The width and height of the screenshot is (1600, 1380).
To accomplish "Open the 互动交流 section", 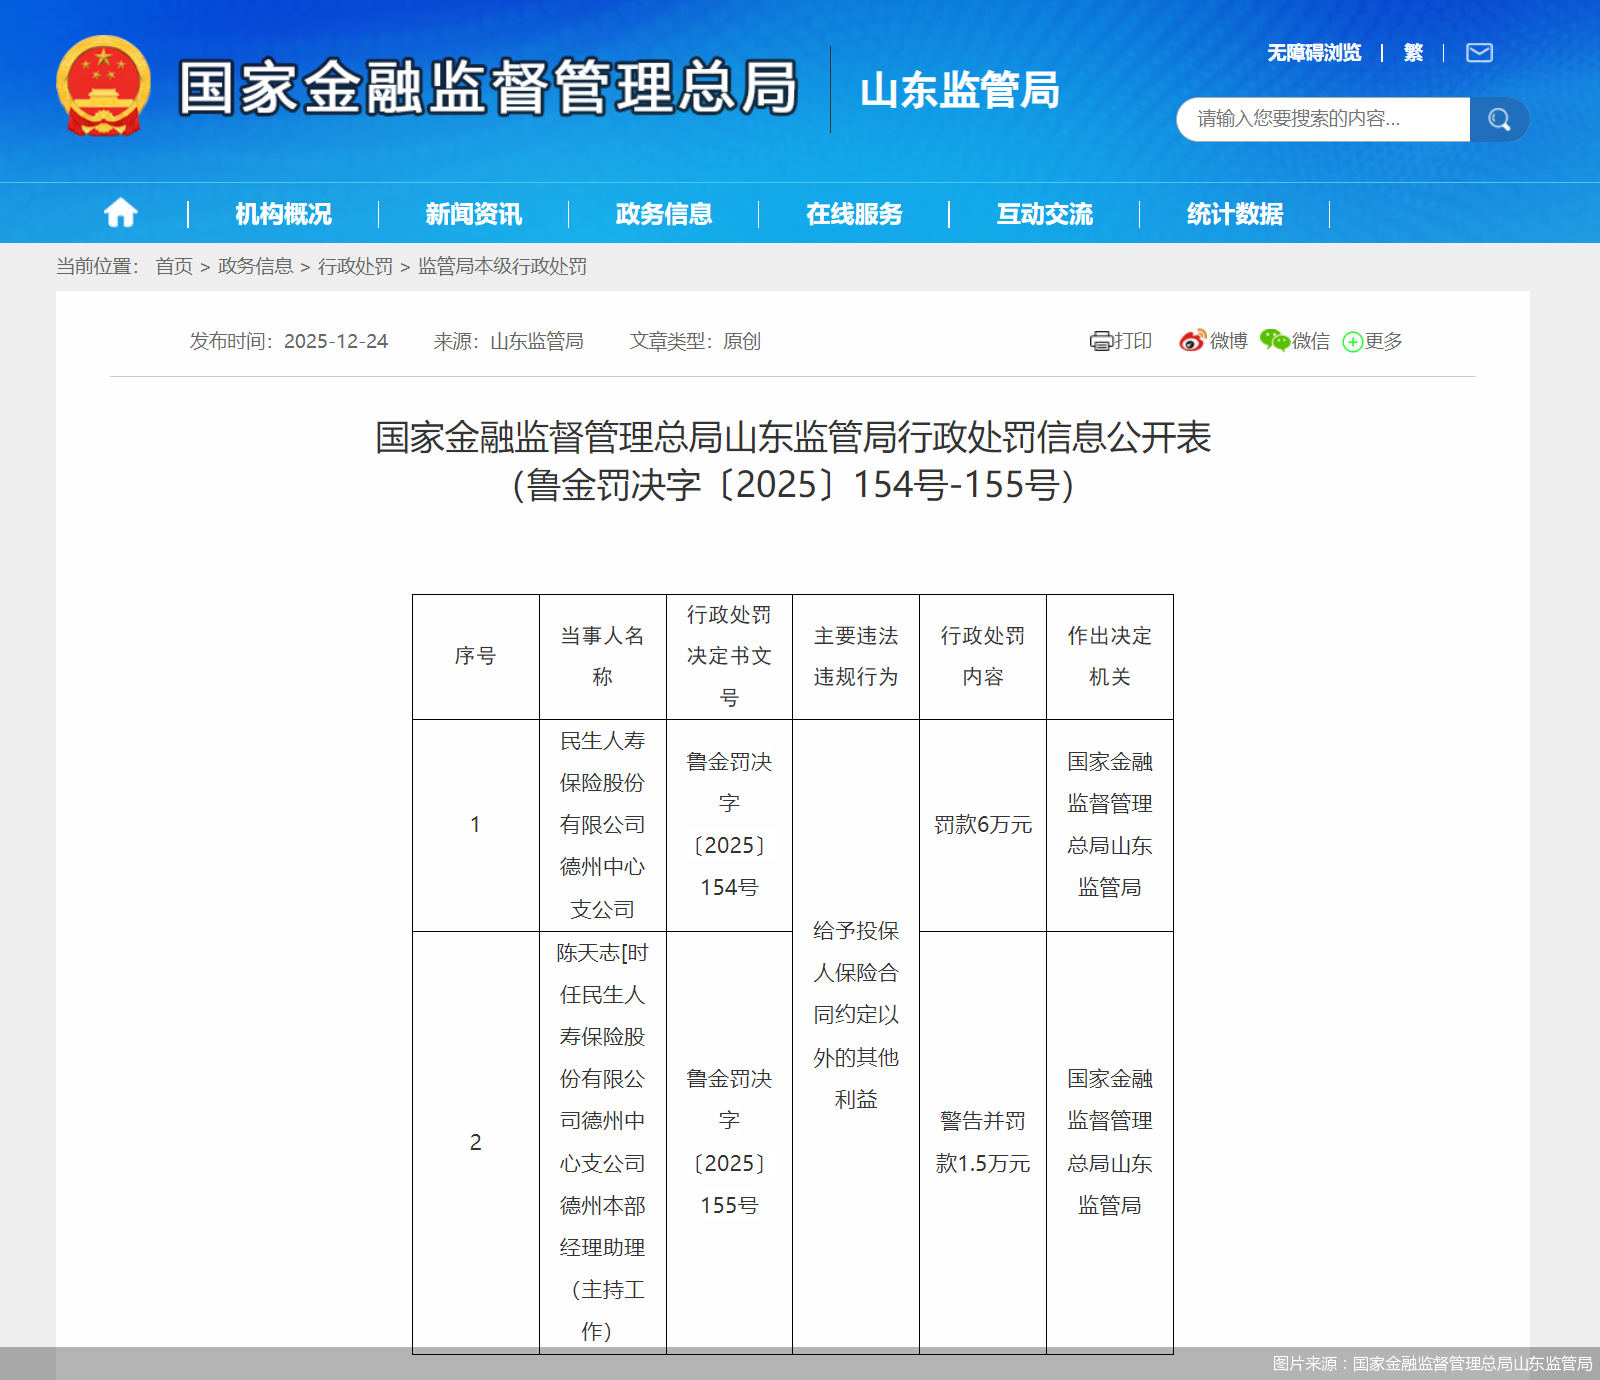I will pos(1044,213).
